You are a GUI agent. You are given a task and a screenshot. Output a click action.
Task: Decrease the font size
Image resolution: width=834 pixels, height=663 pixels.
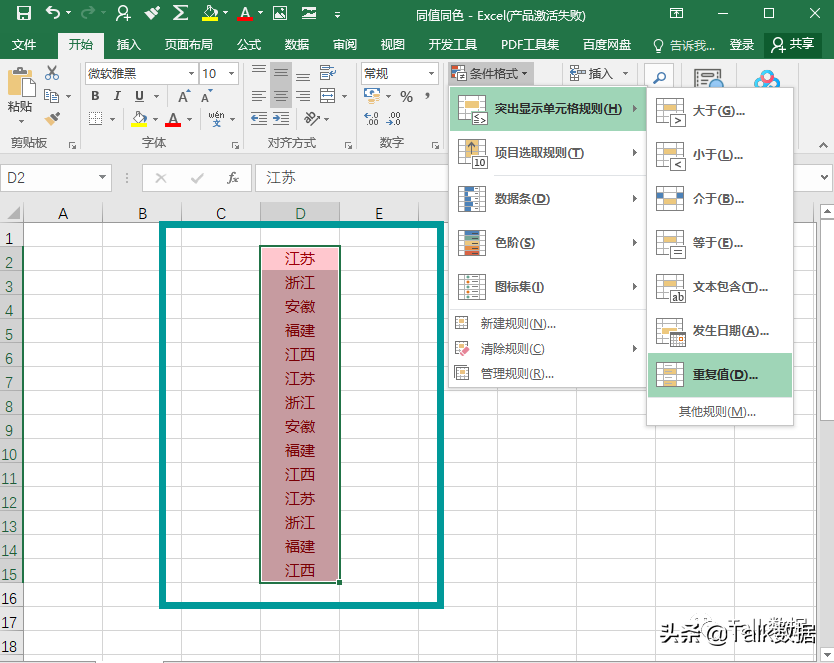tap(206, 97)
